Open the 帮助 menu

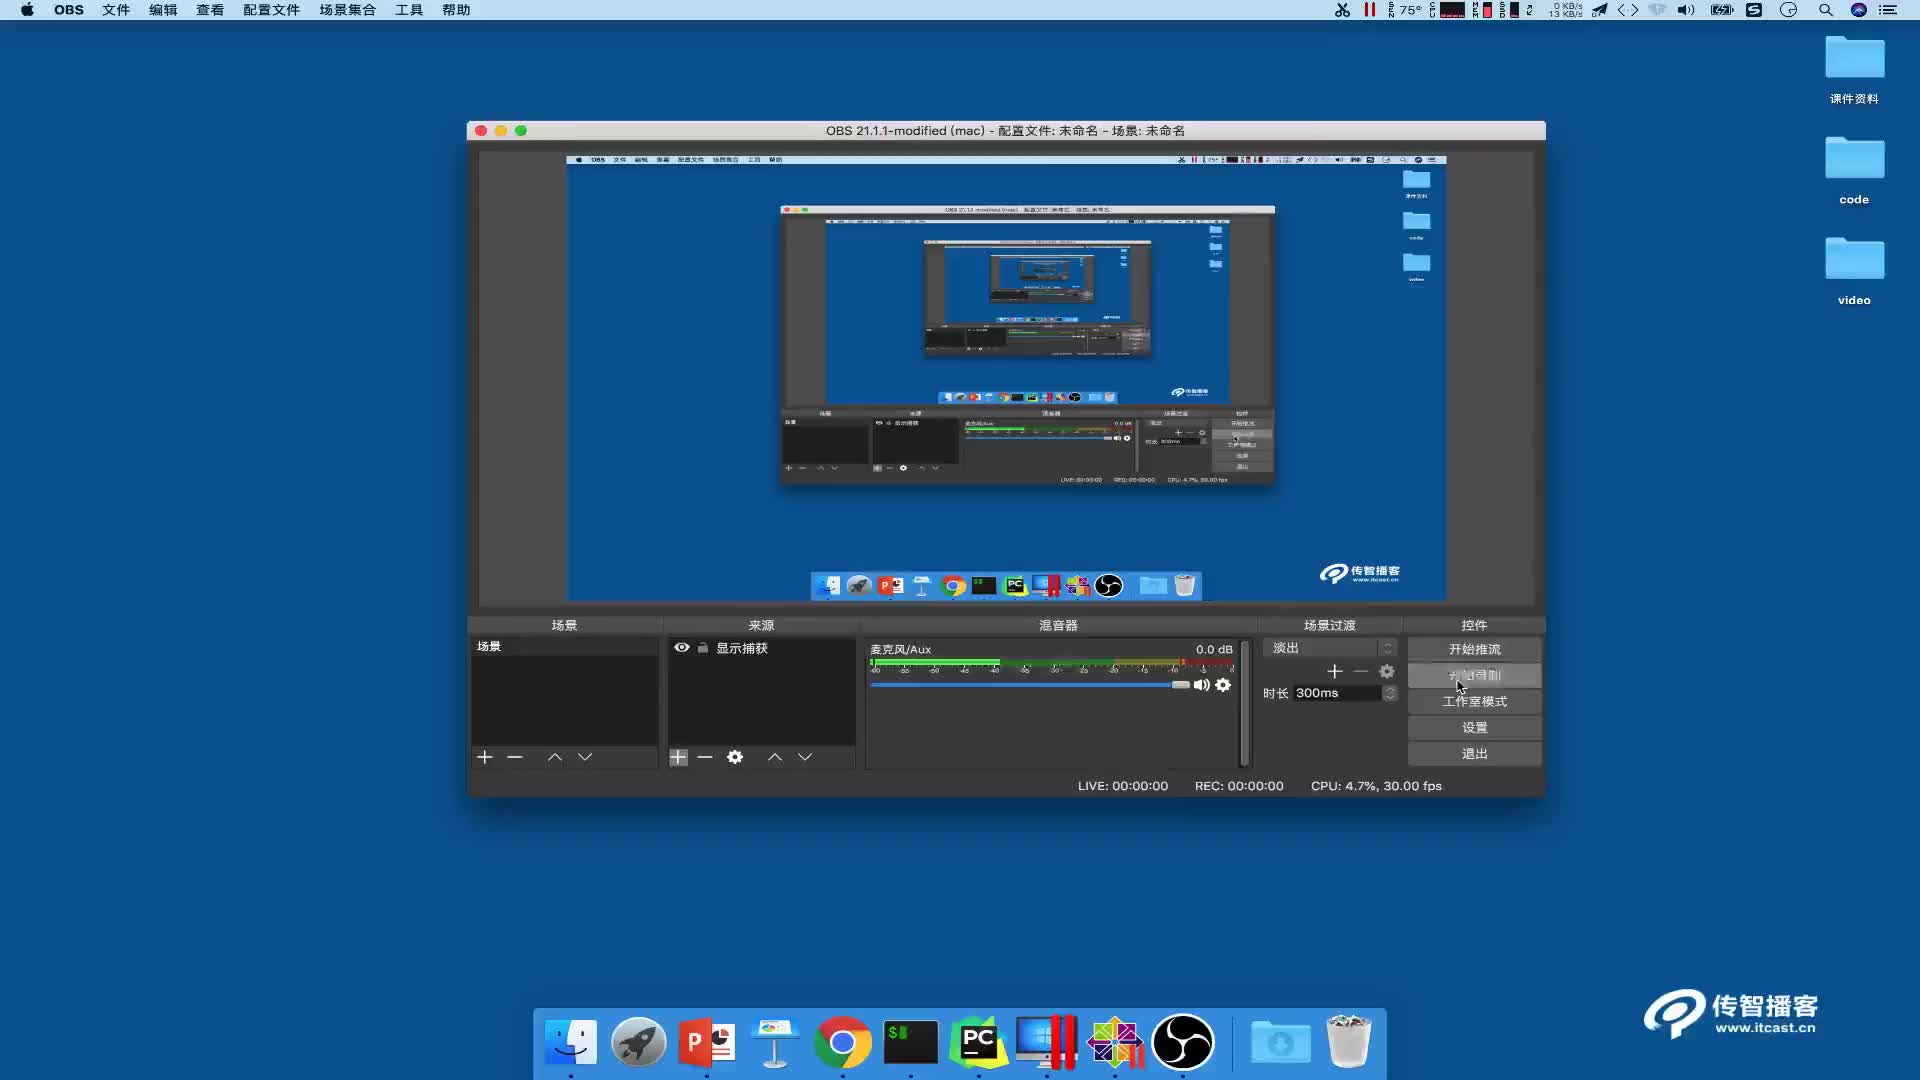tap(456, 10)
